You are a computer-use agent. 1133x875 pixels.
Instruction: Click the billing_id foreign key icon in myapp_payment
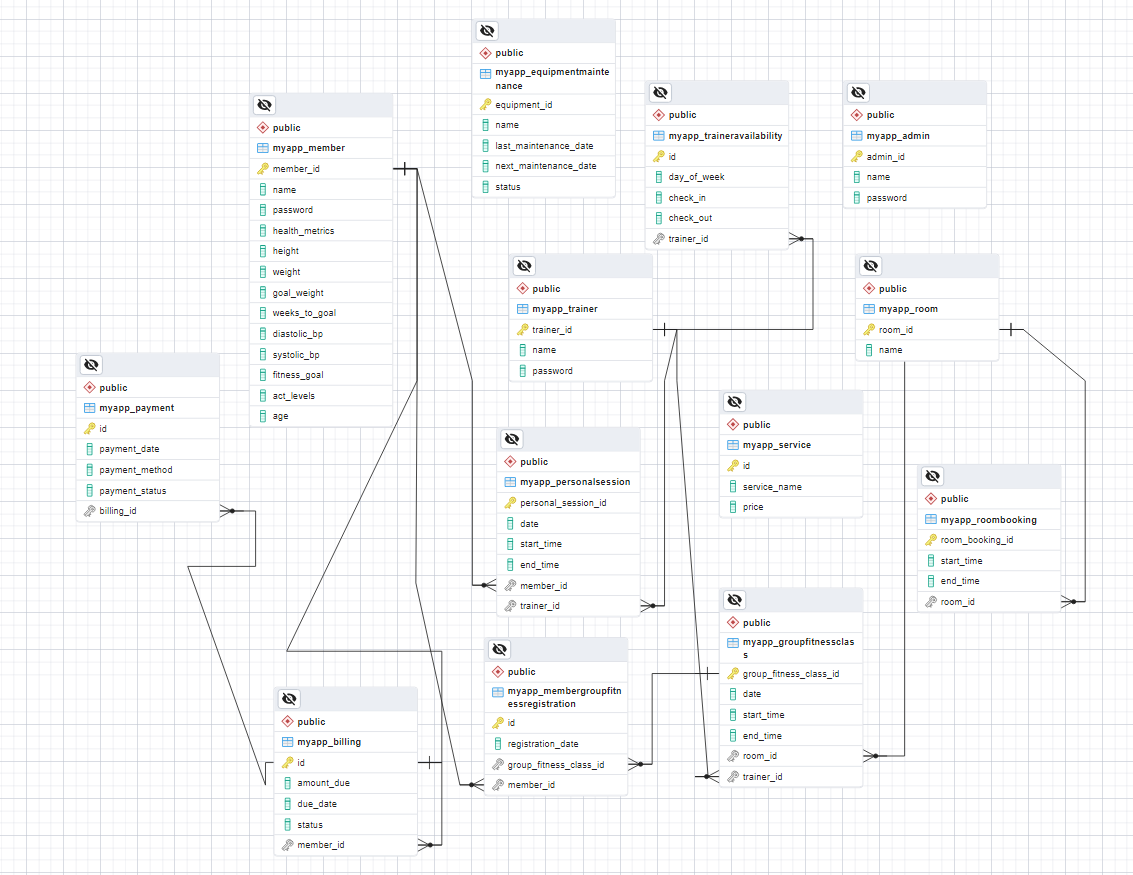point(90,511)
